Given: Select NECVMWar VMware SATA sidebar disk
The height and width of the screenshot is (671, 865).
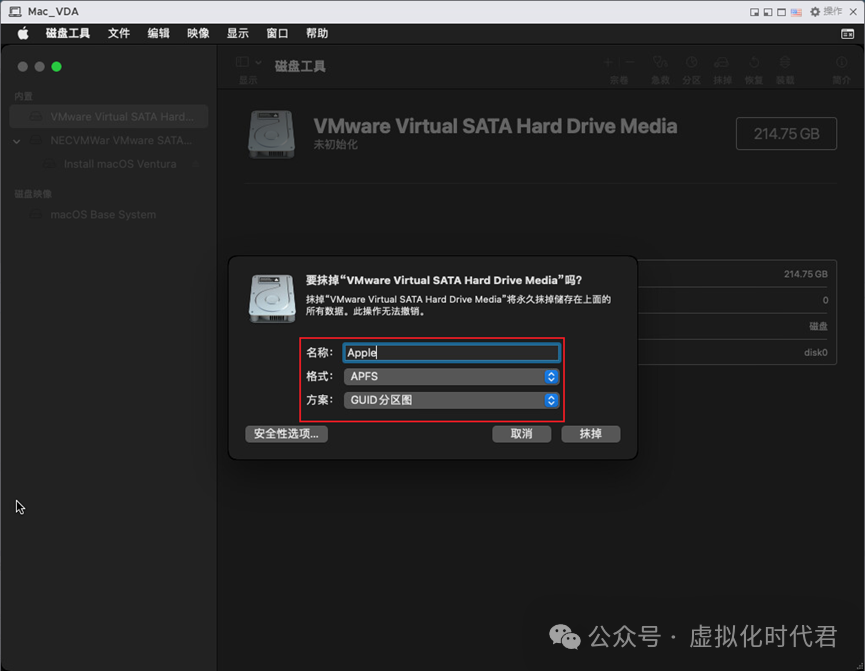Looking at the screenshot, I should (x=109, y=140).
